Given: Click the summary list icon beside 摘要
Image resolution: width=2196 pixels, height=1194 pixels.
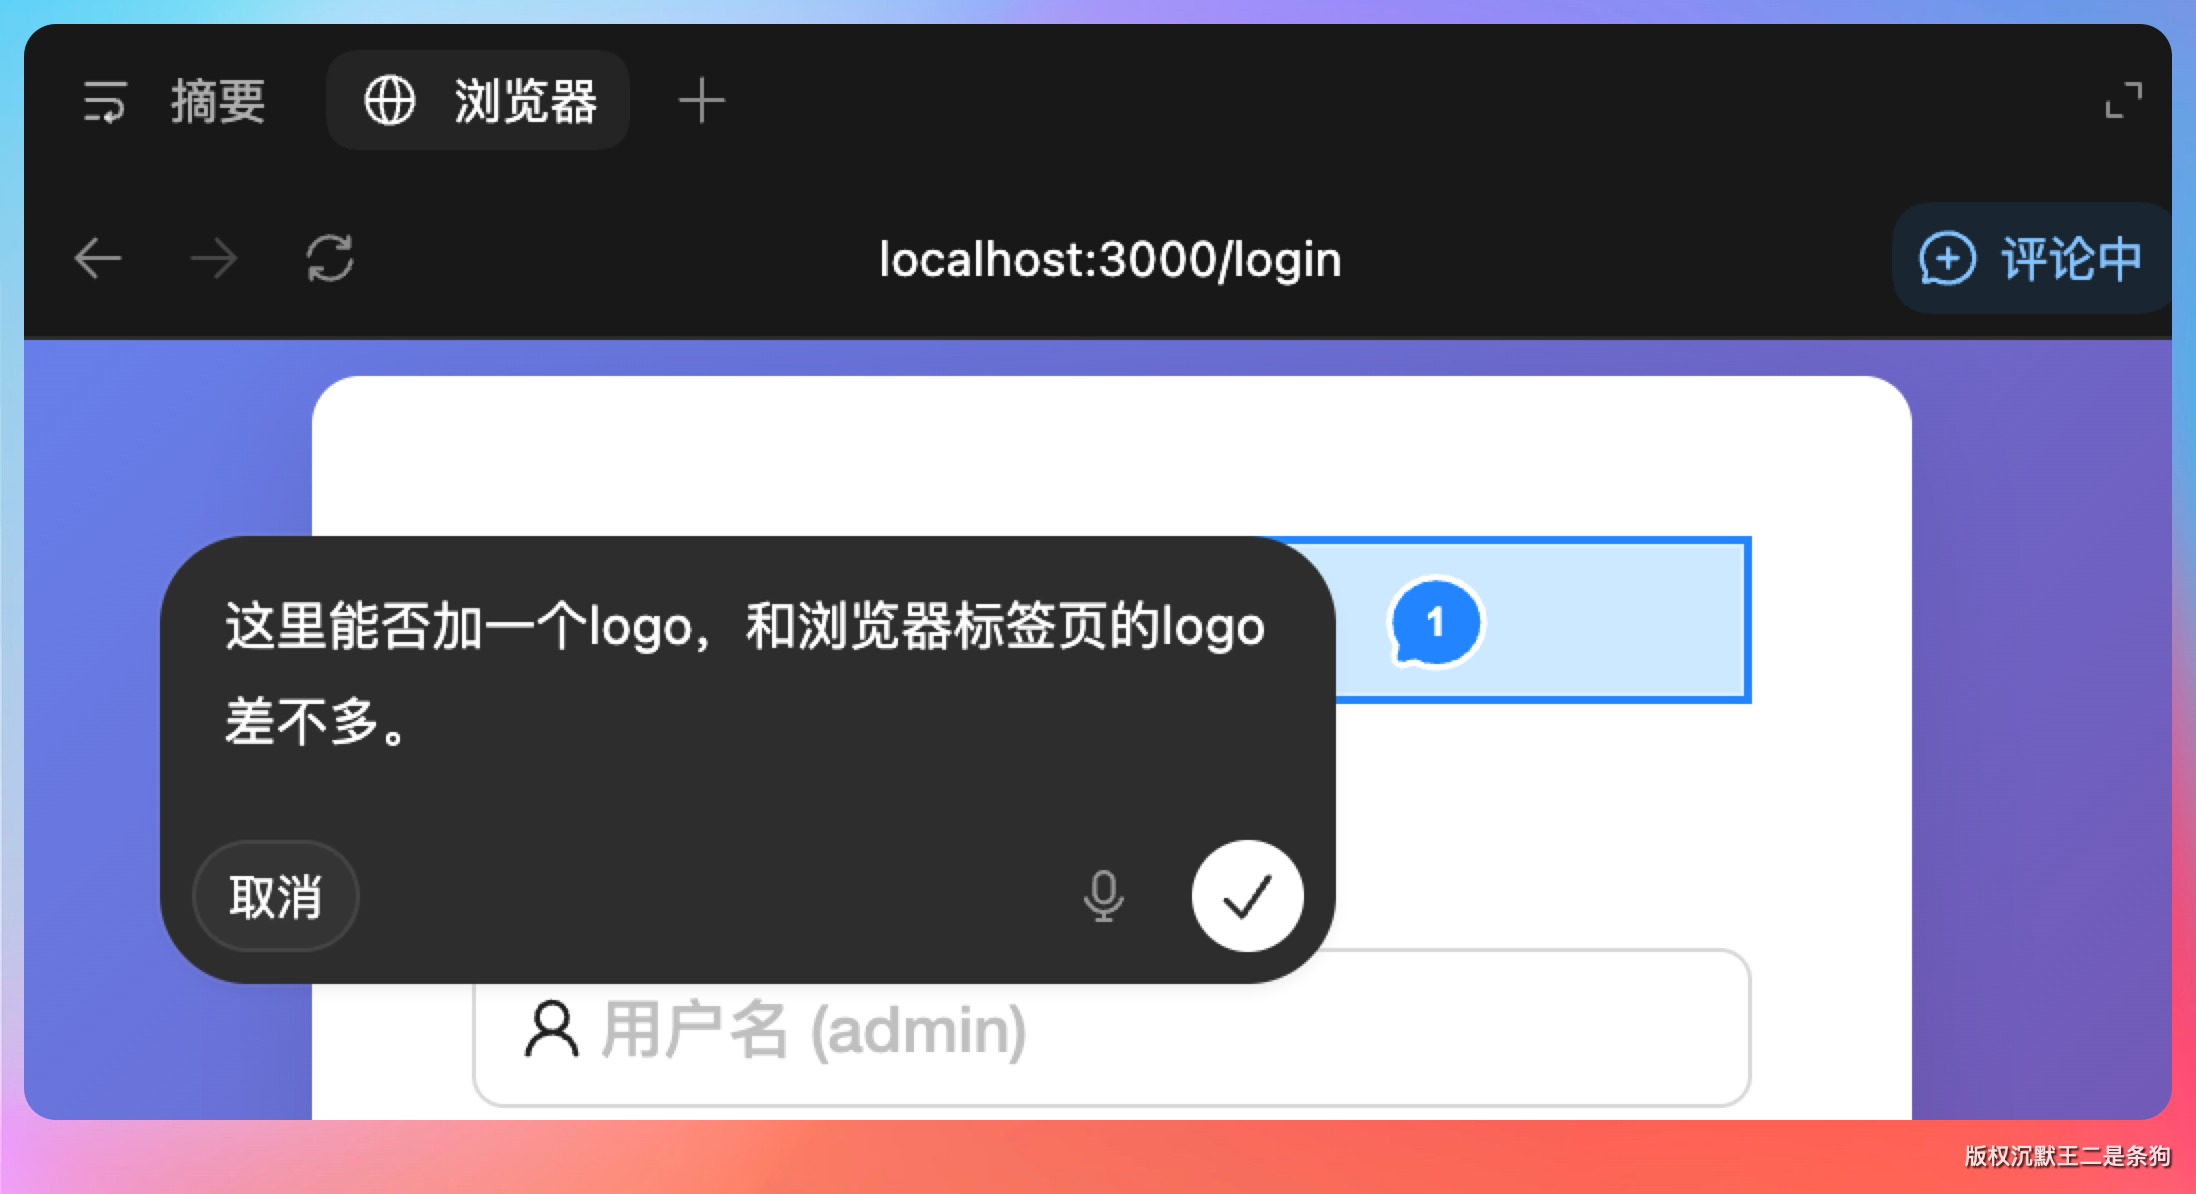Looking at the screenshot, I should 105,101.
